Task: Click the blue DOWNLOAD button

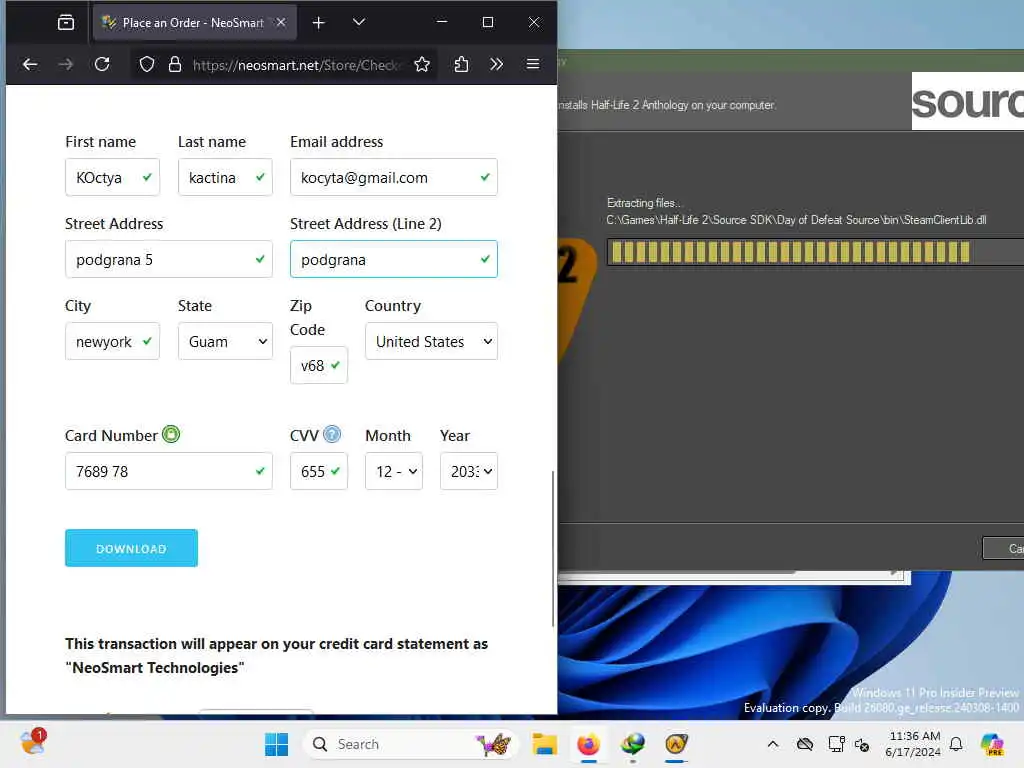Action: click(131, 548)
